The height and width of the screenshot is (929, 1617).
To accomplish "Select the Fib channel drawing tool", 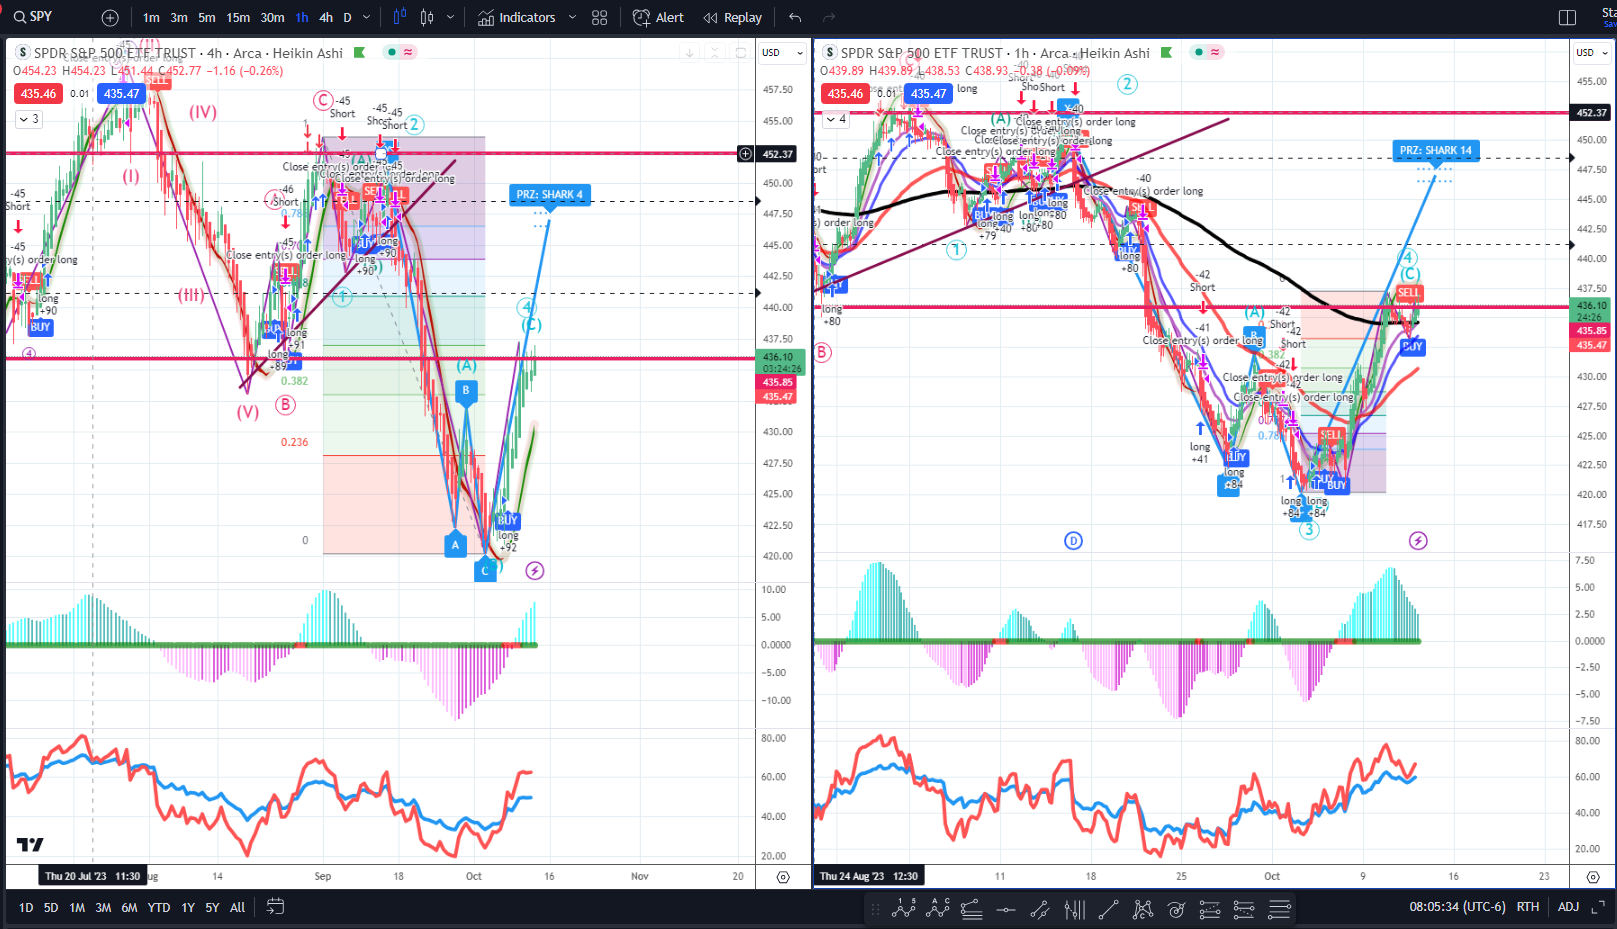I will coord(1244,909).
